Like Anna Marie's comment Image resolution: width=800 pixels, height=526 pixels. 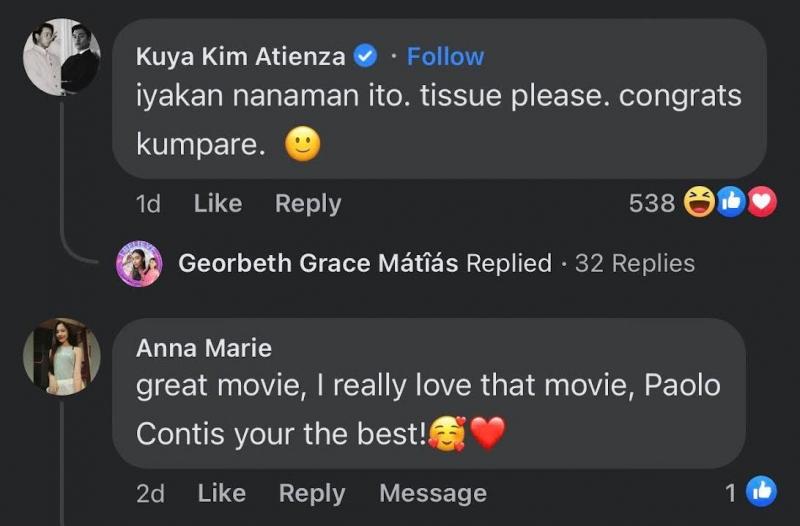[x=221, y=493]
